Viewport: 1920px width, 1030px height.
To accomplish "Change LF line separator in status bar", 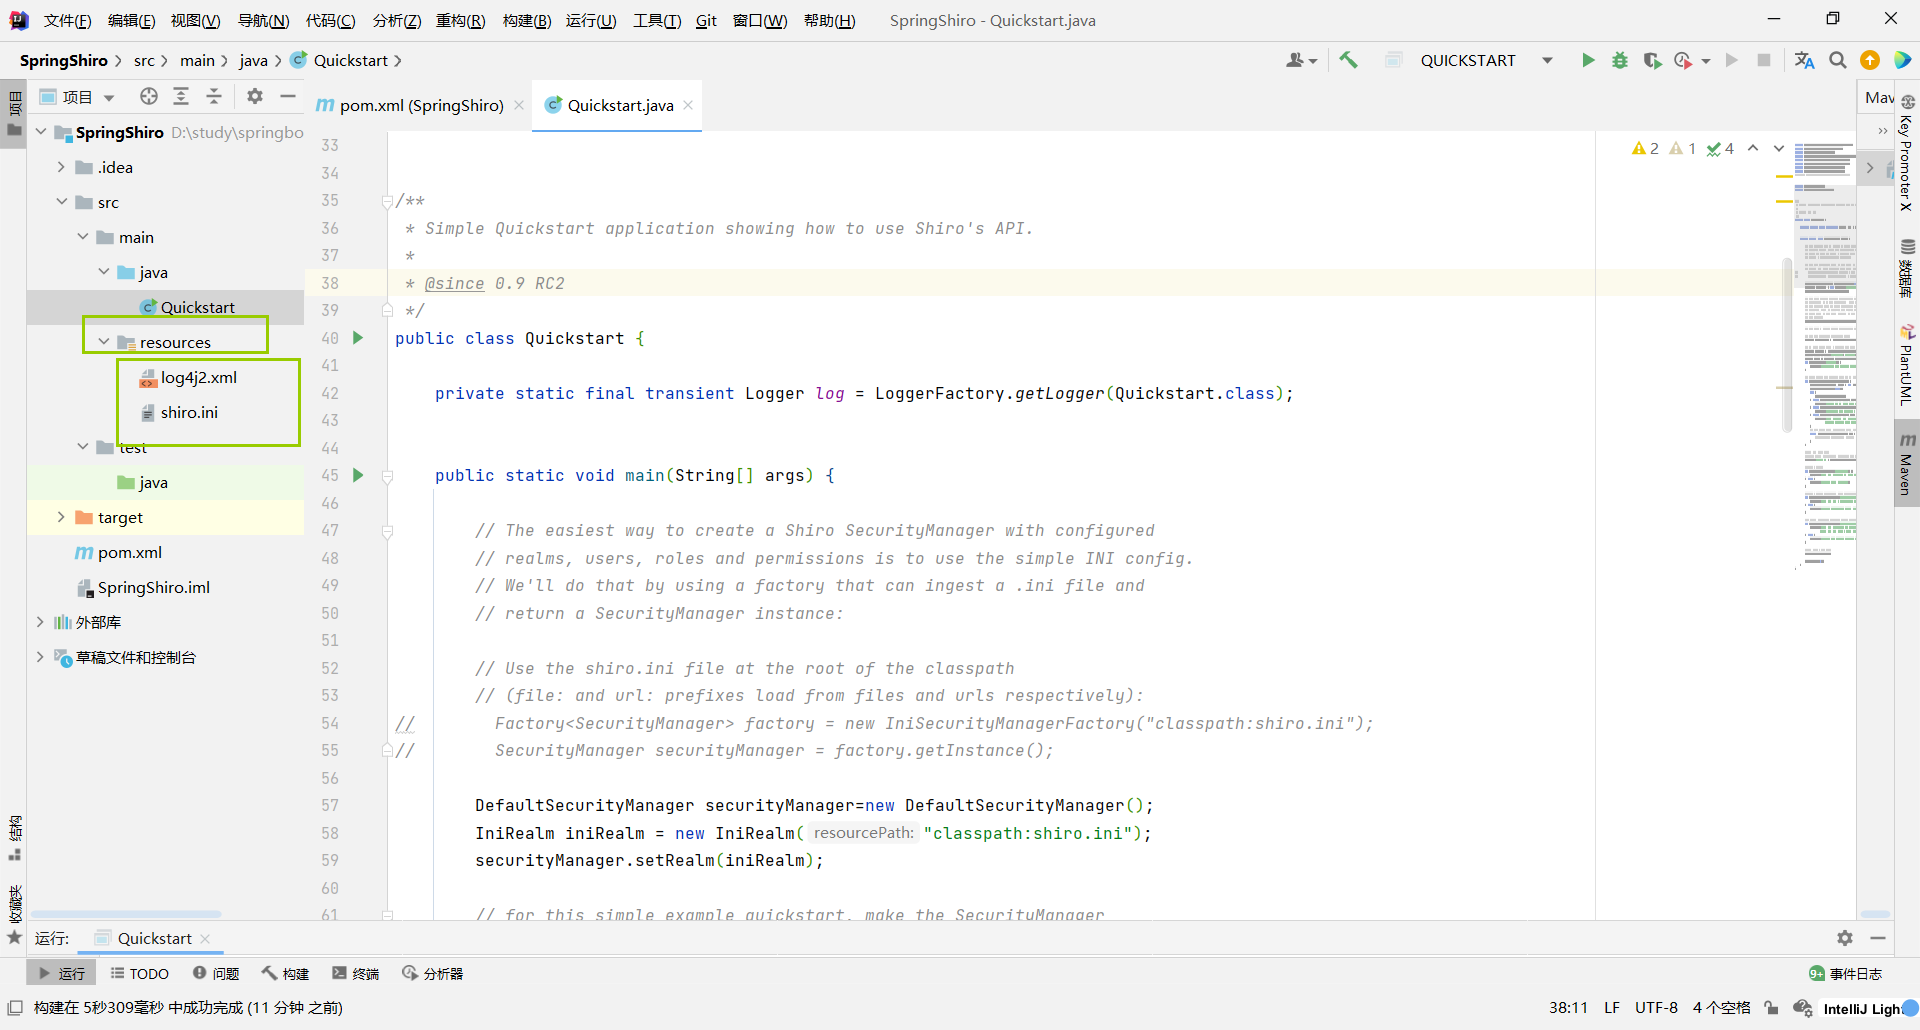I will pyautogui.click(x=1612, y=1008).
